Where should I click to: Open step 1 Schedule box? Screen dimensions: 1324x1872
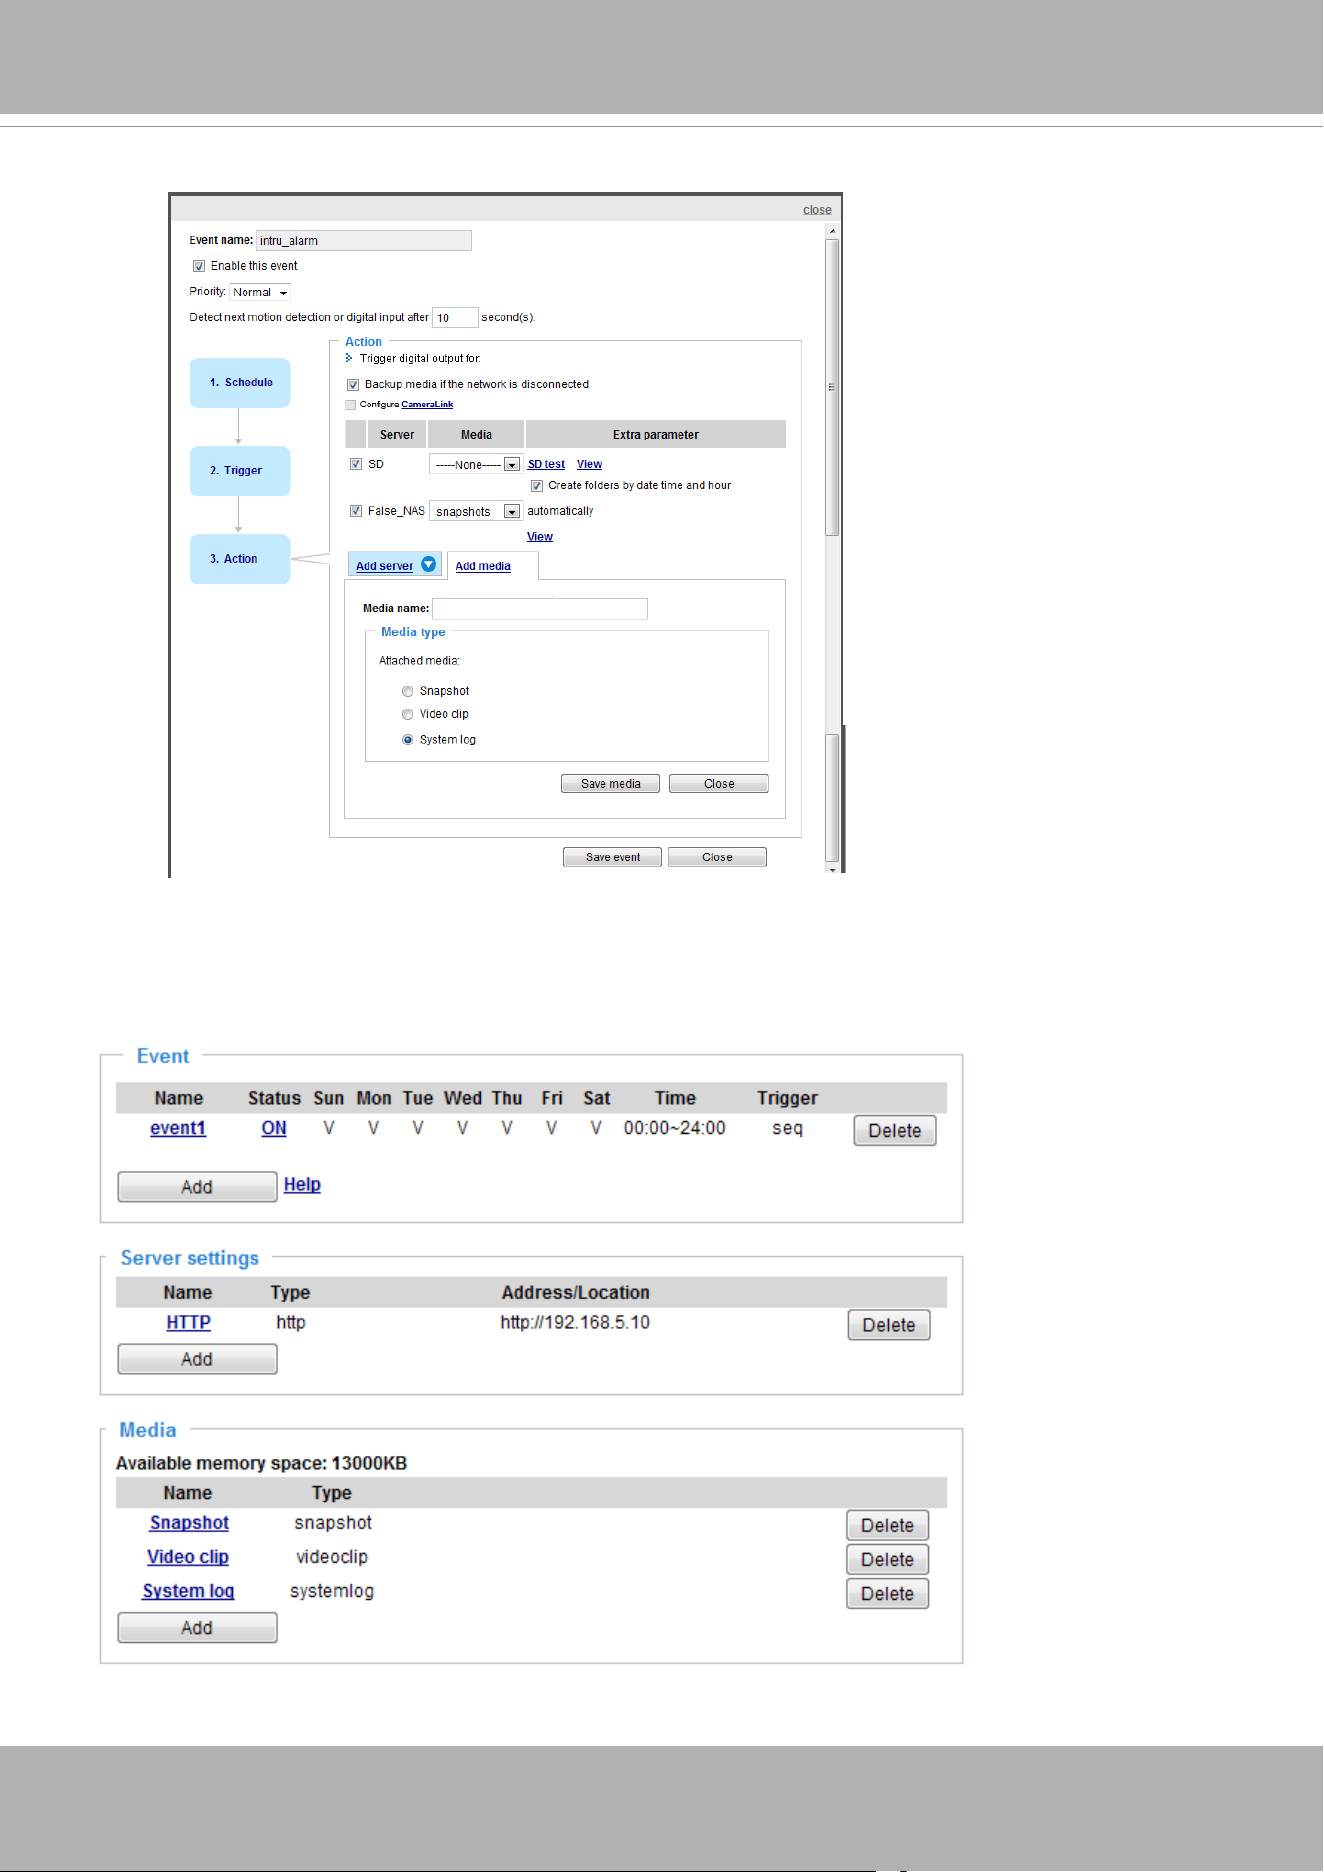(240, 383)
